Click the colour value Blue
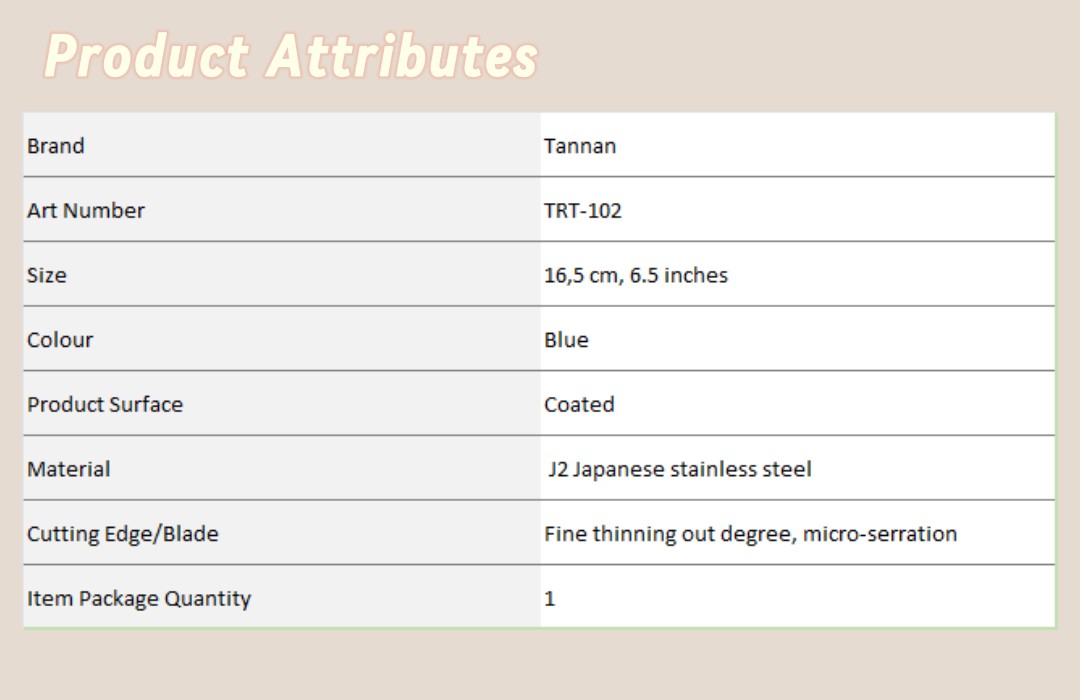 pos(566,340)
